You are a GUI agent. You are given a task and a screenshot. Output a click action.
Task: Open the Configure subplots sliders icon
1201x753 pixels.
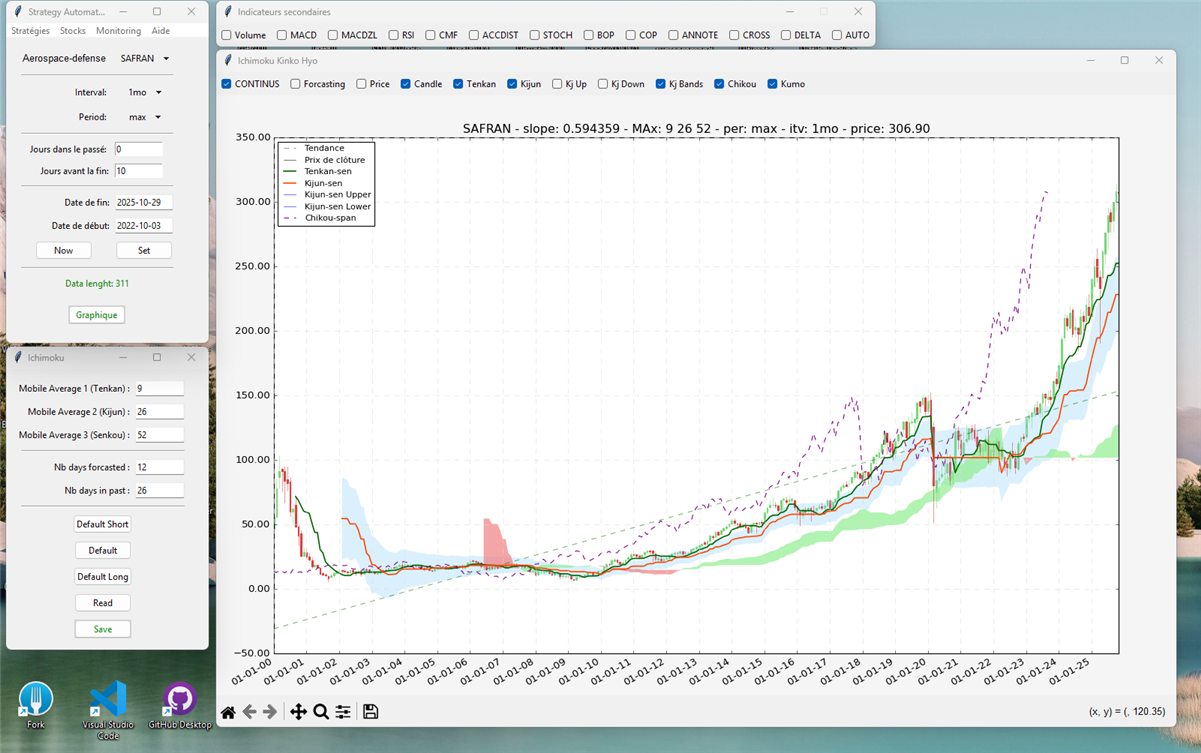point(343,712)
